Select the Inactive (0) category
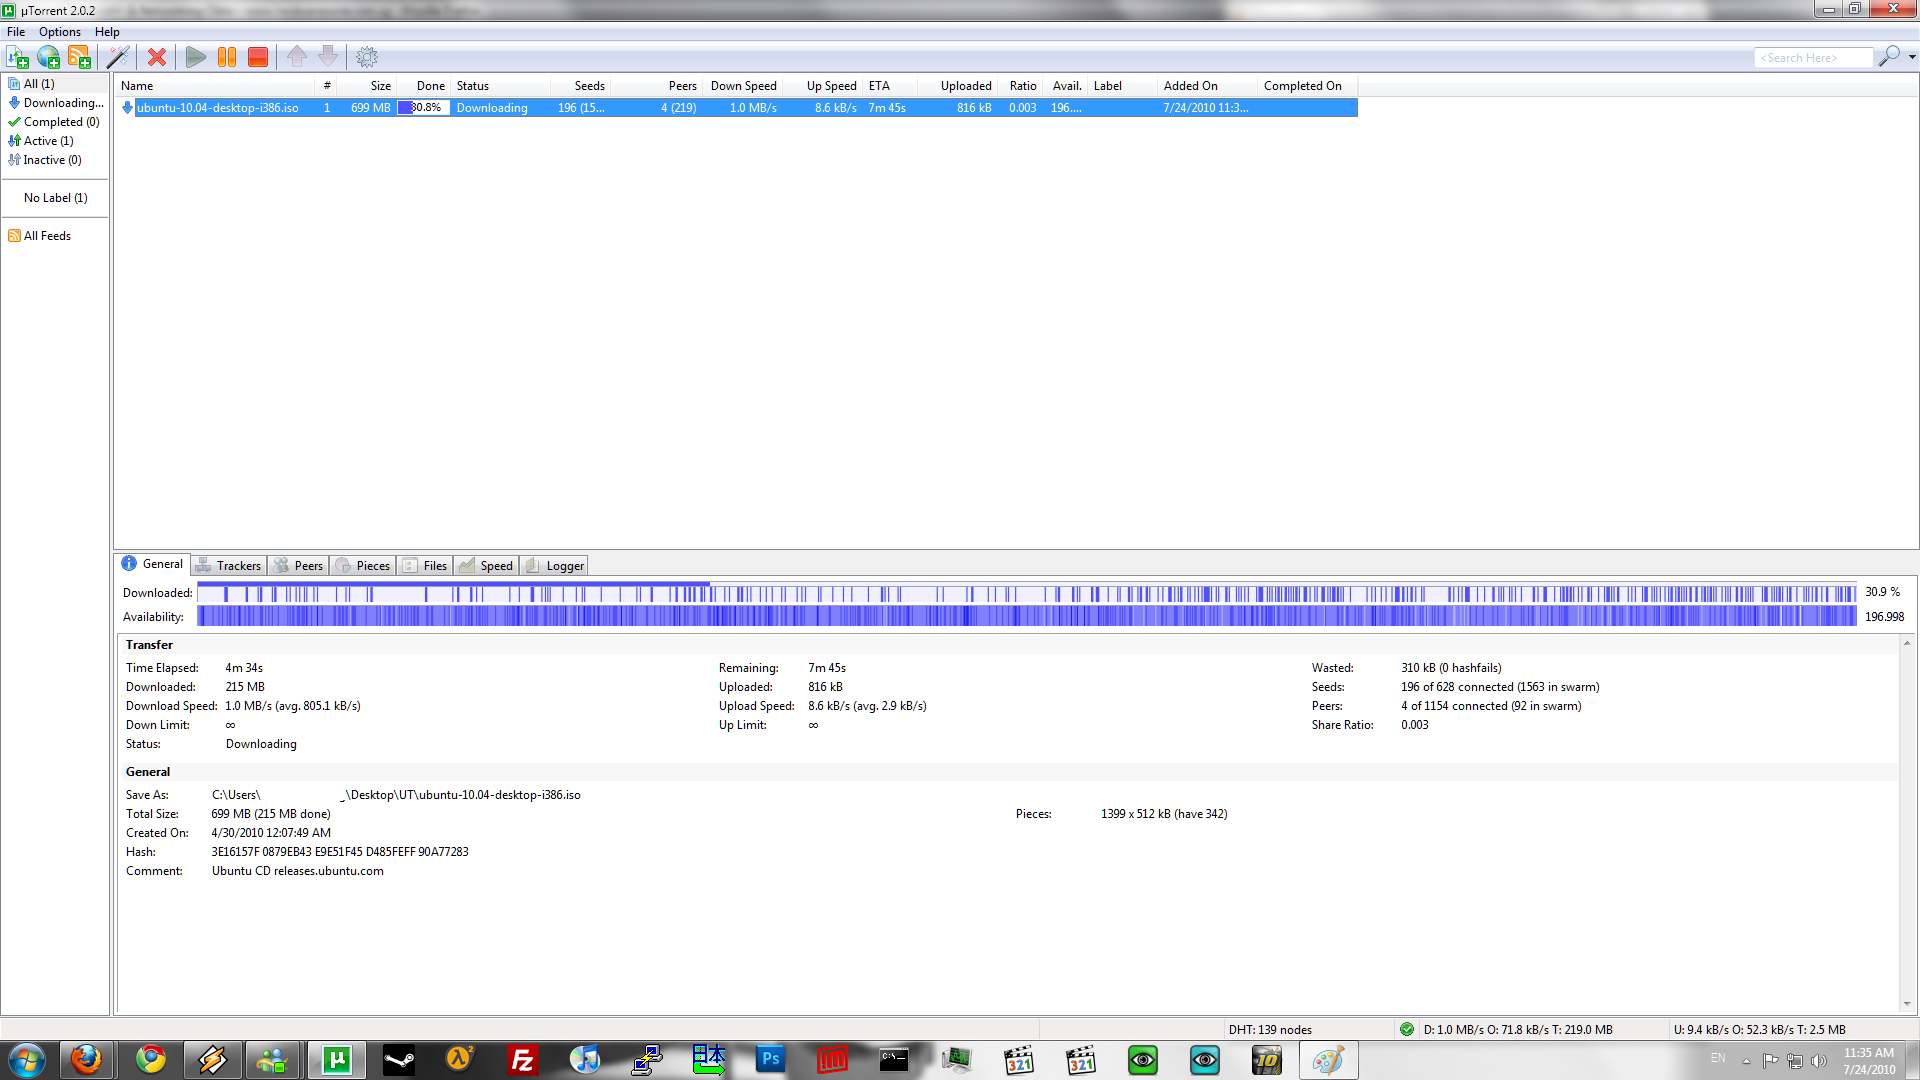The image size is (1920, 1080). tap(45, 160)
